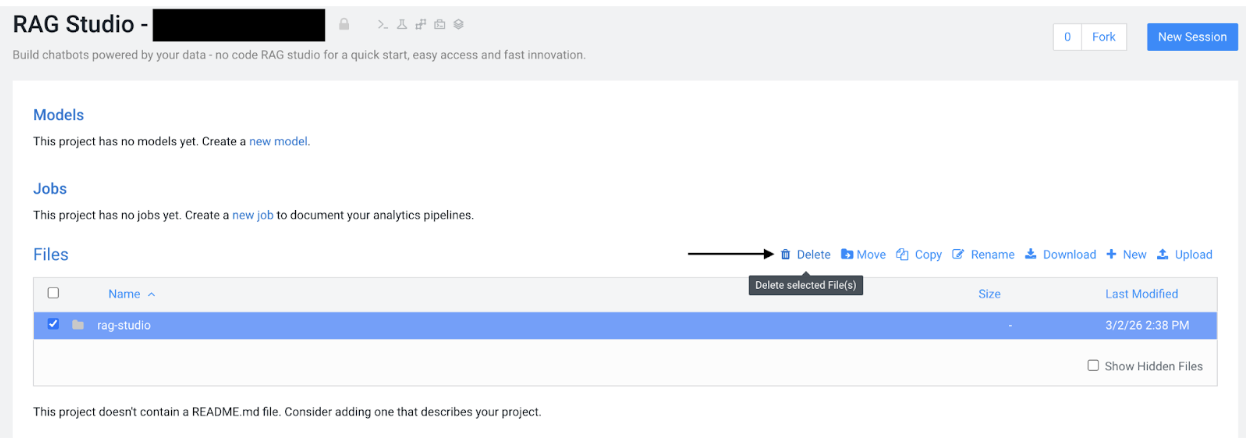Enable Show Hidden Files checkbox
The width and height of the screenshot is (1252, 444).
click(x=1093, y=366)
